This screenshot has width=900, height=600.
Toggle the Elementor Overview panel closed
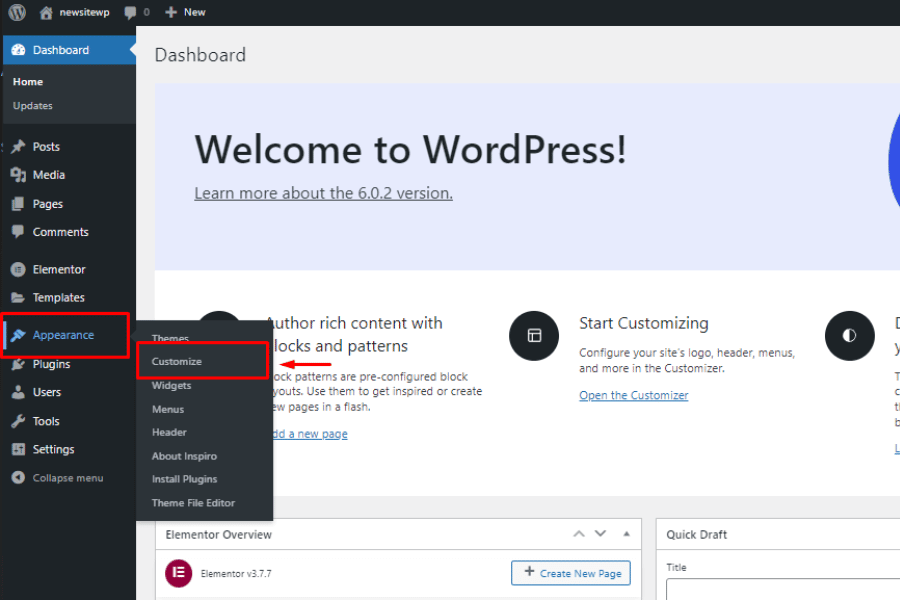click(x=627, y=535)
